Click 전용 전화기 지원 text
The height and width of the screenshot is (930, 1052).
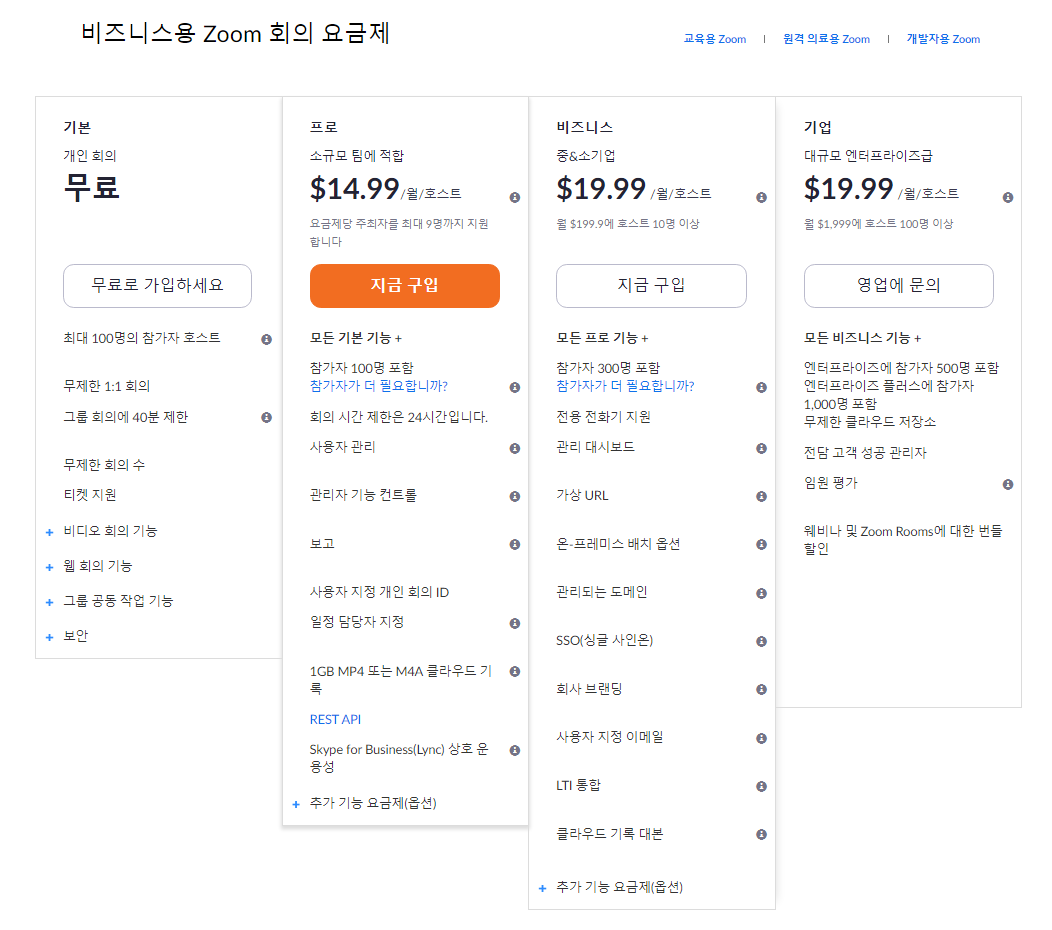click(x=603, y=417)
